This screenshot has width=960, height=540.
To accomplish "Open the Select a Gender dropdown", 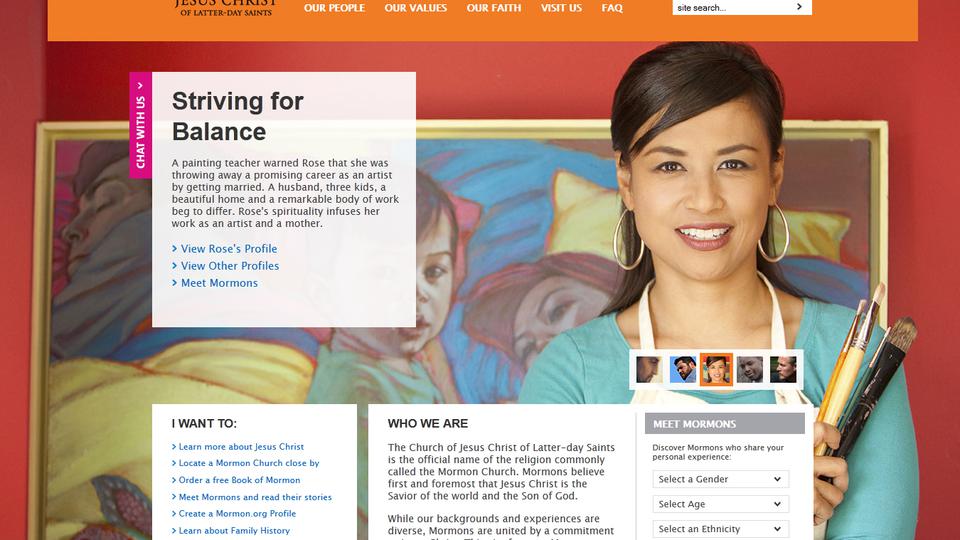I will pyautogui.click(x=721, y=479).
